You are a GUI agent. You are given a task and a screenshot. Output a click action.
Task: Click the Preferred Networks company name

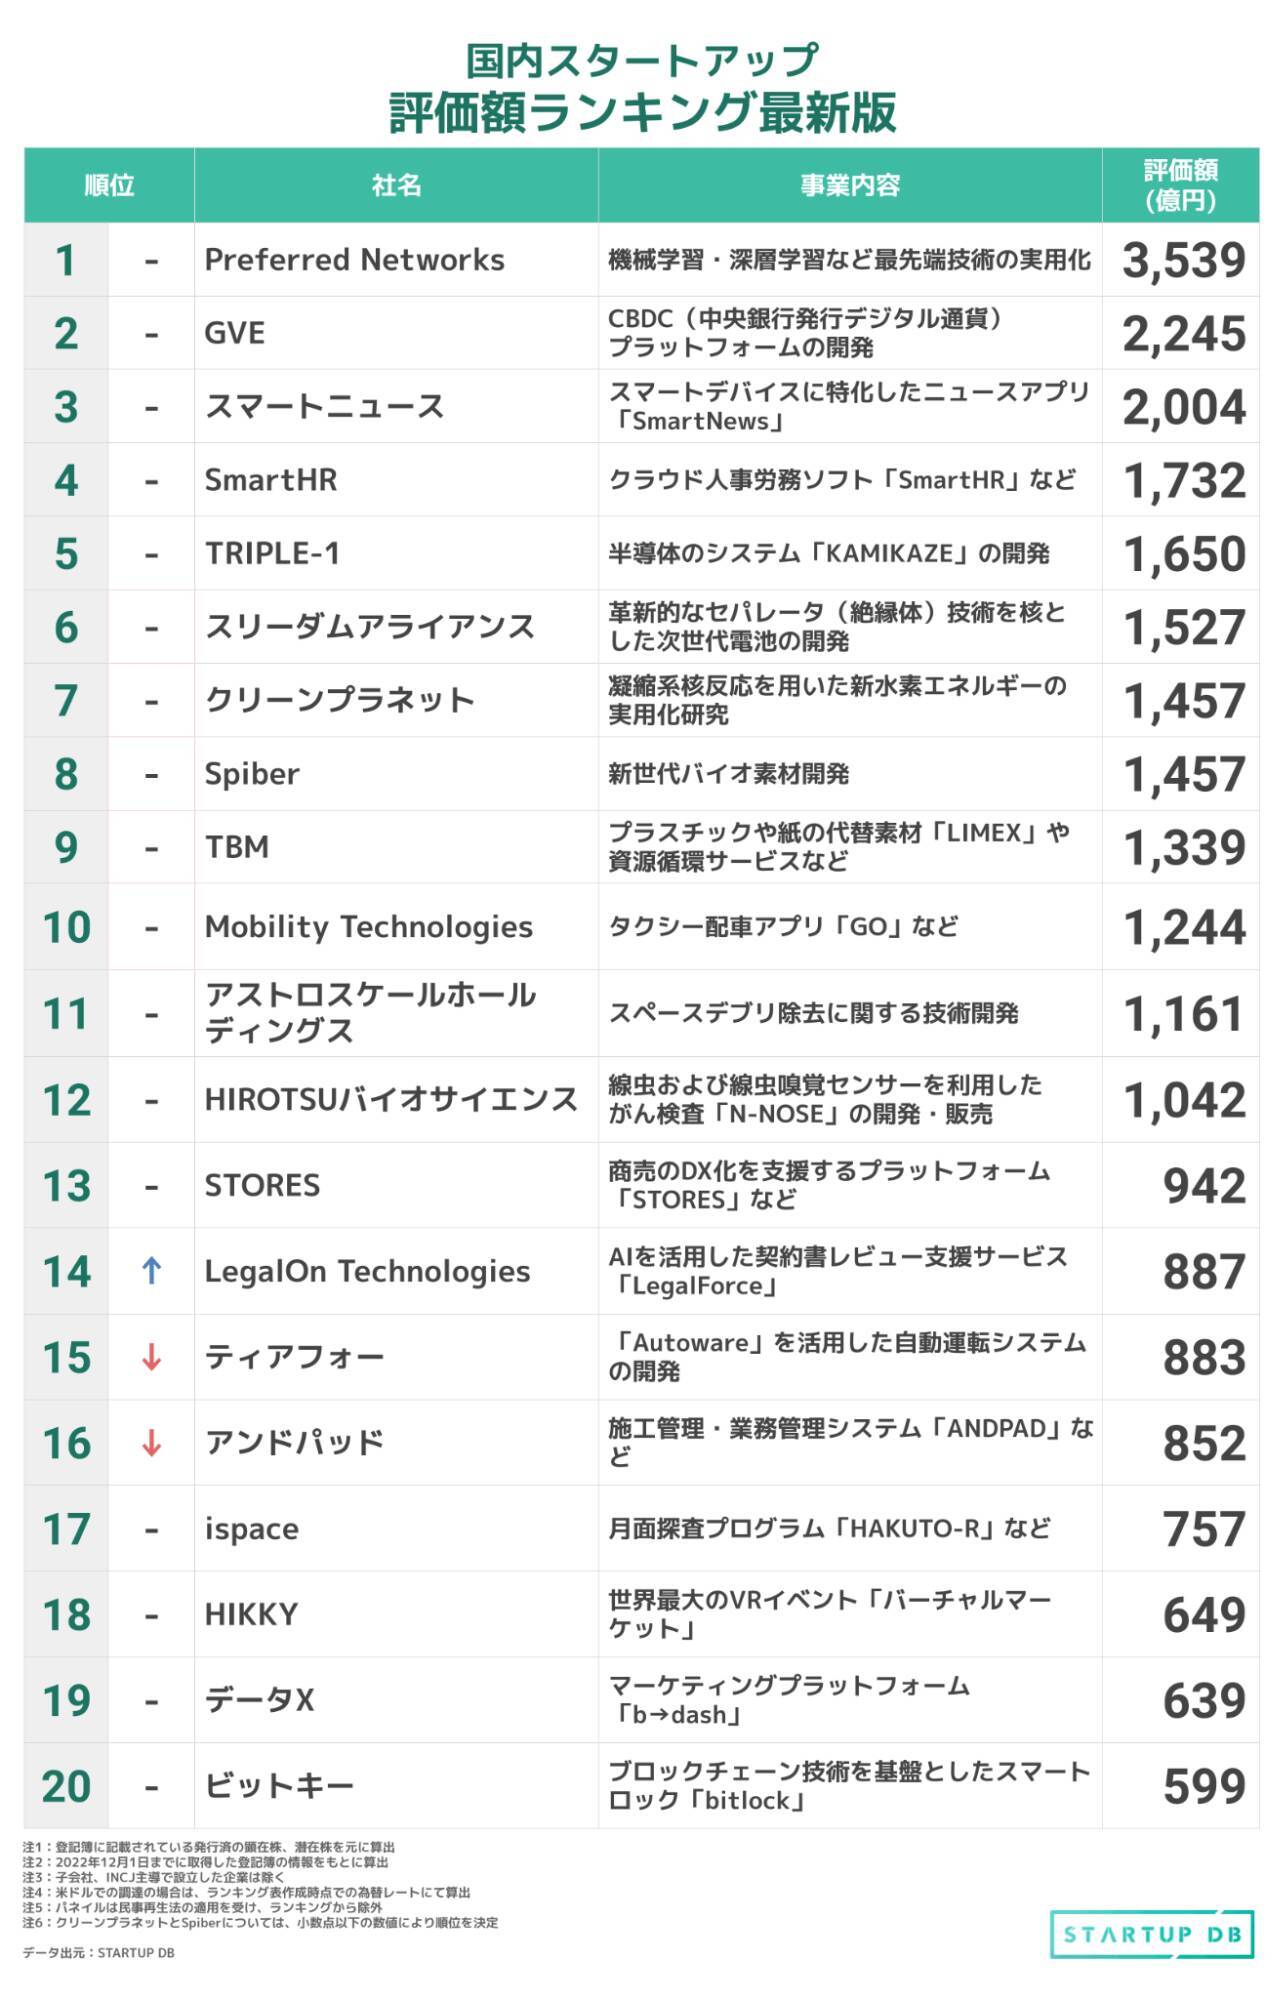point(355,260)
